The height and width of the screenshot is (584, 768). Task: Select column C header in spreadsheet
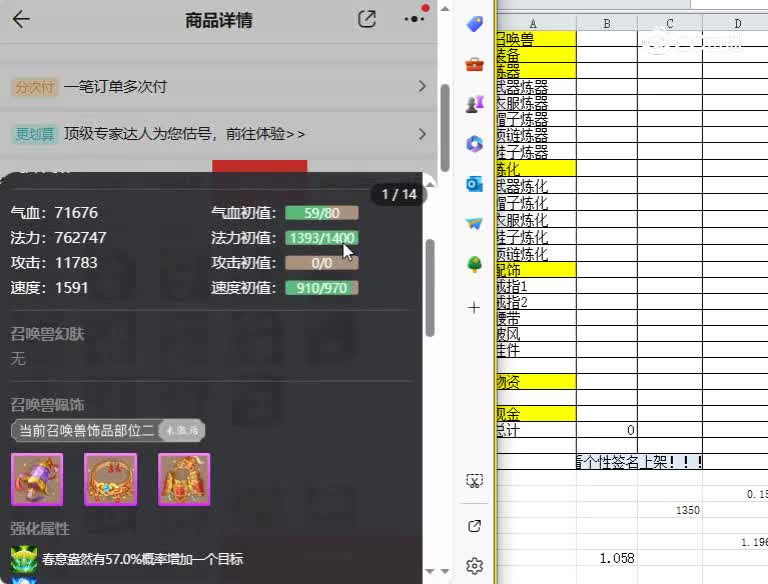pos(670,23)
